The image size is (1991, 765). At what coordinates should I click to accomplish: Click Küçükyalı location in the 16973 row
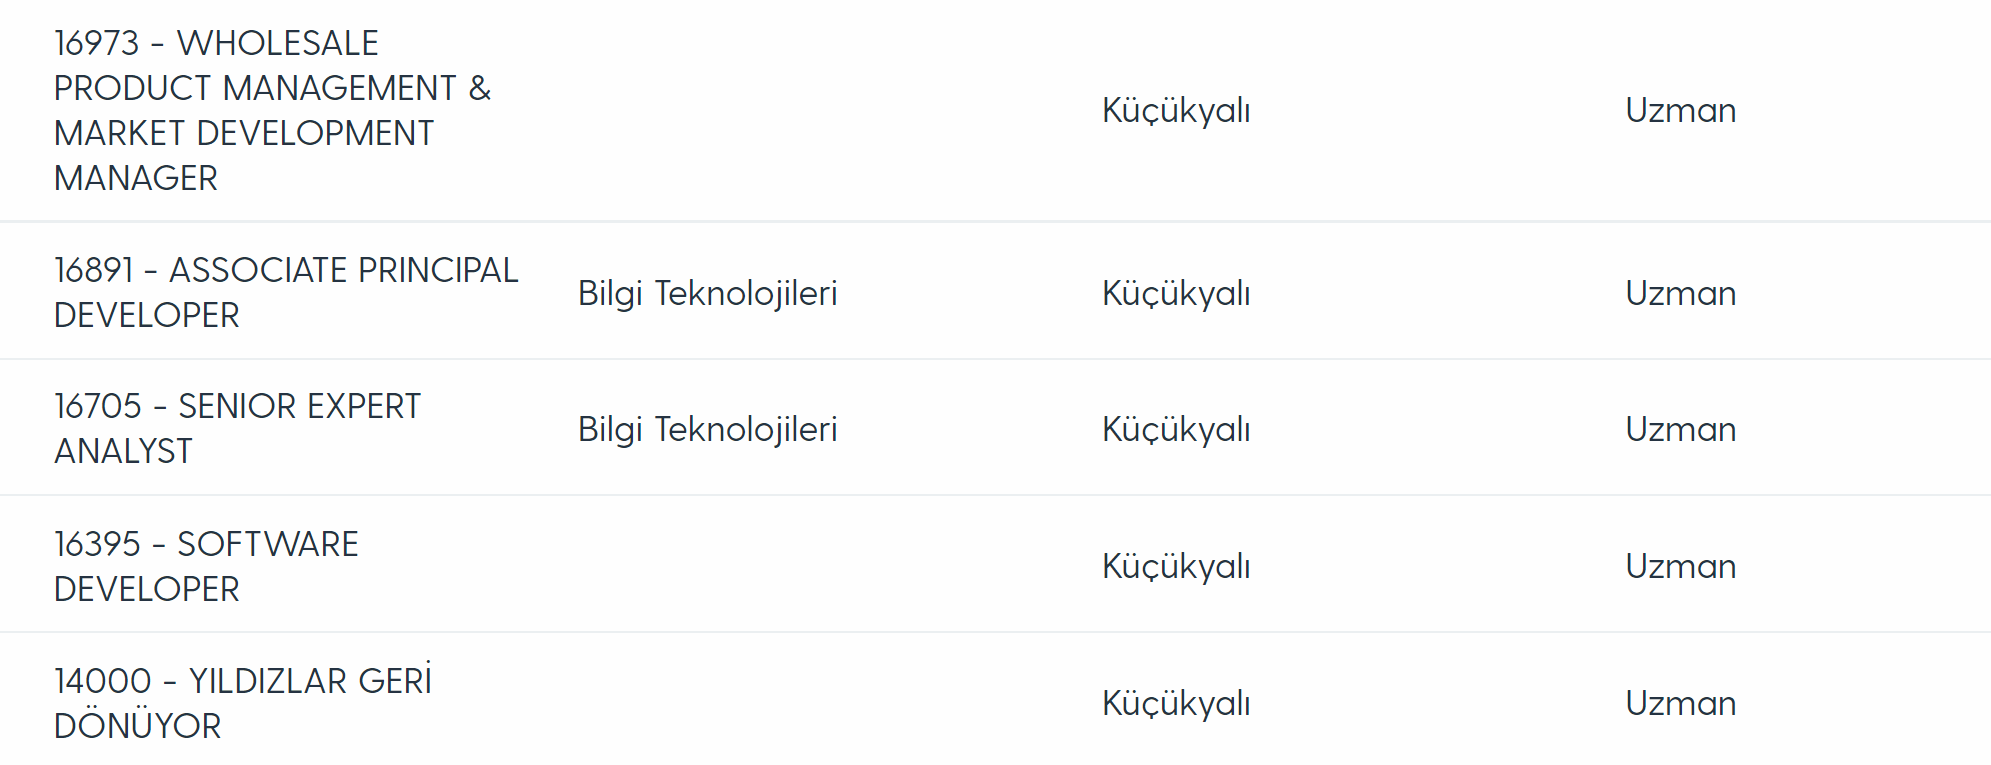click(x=1176, y=110)
